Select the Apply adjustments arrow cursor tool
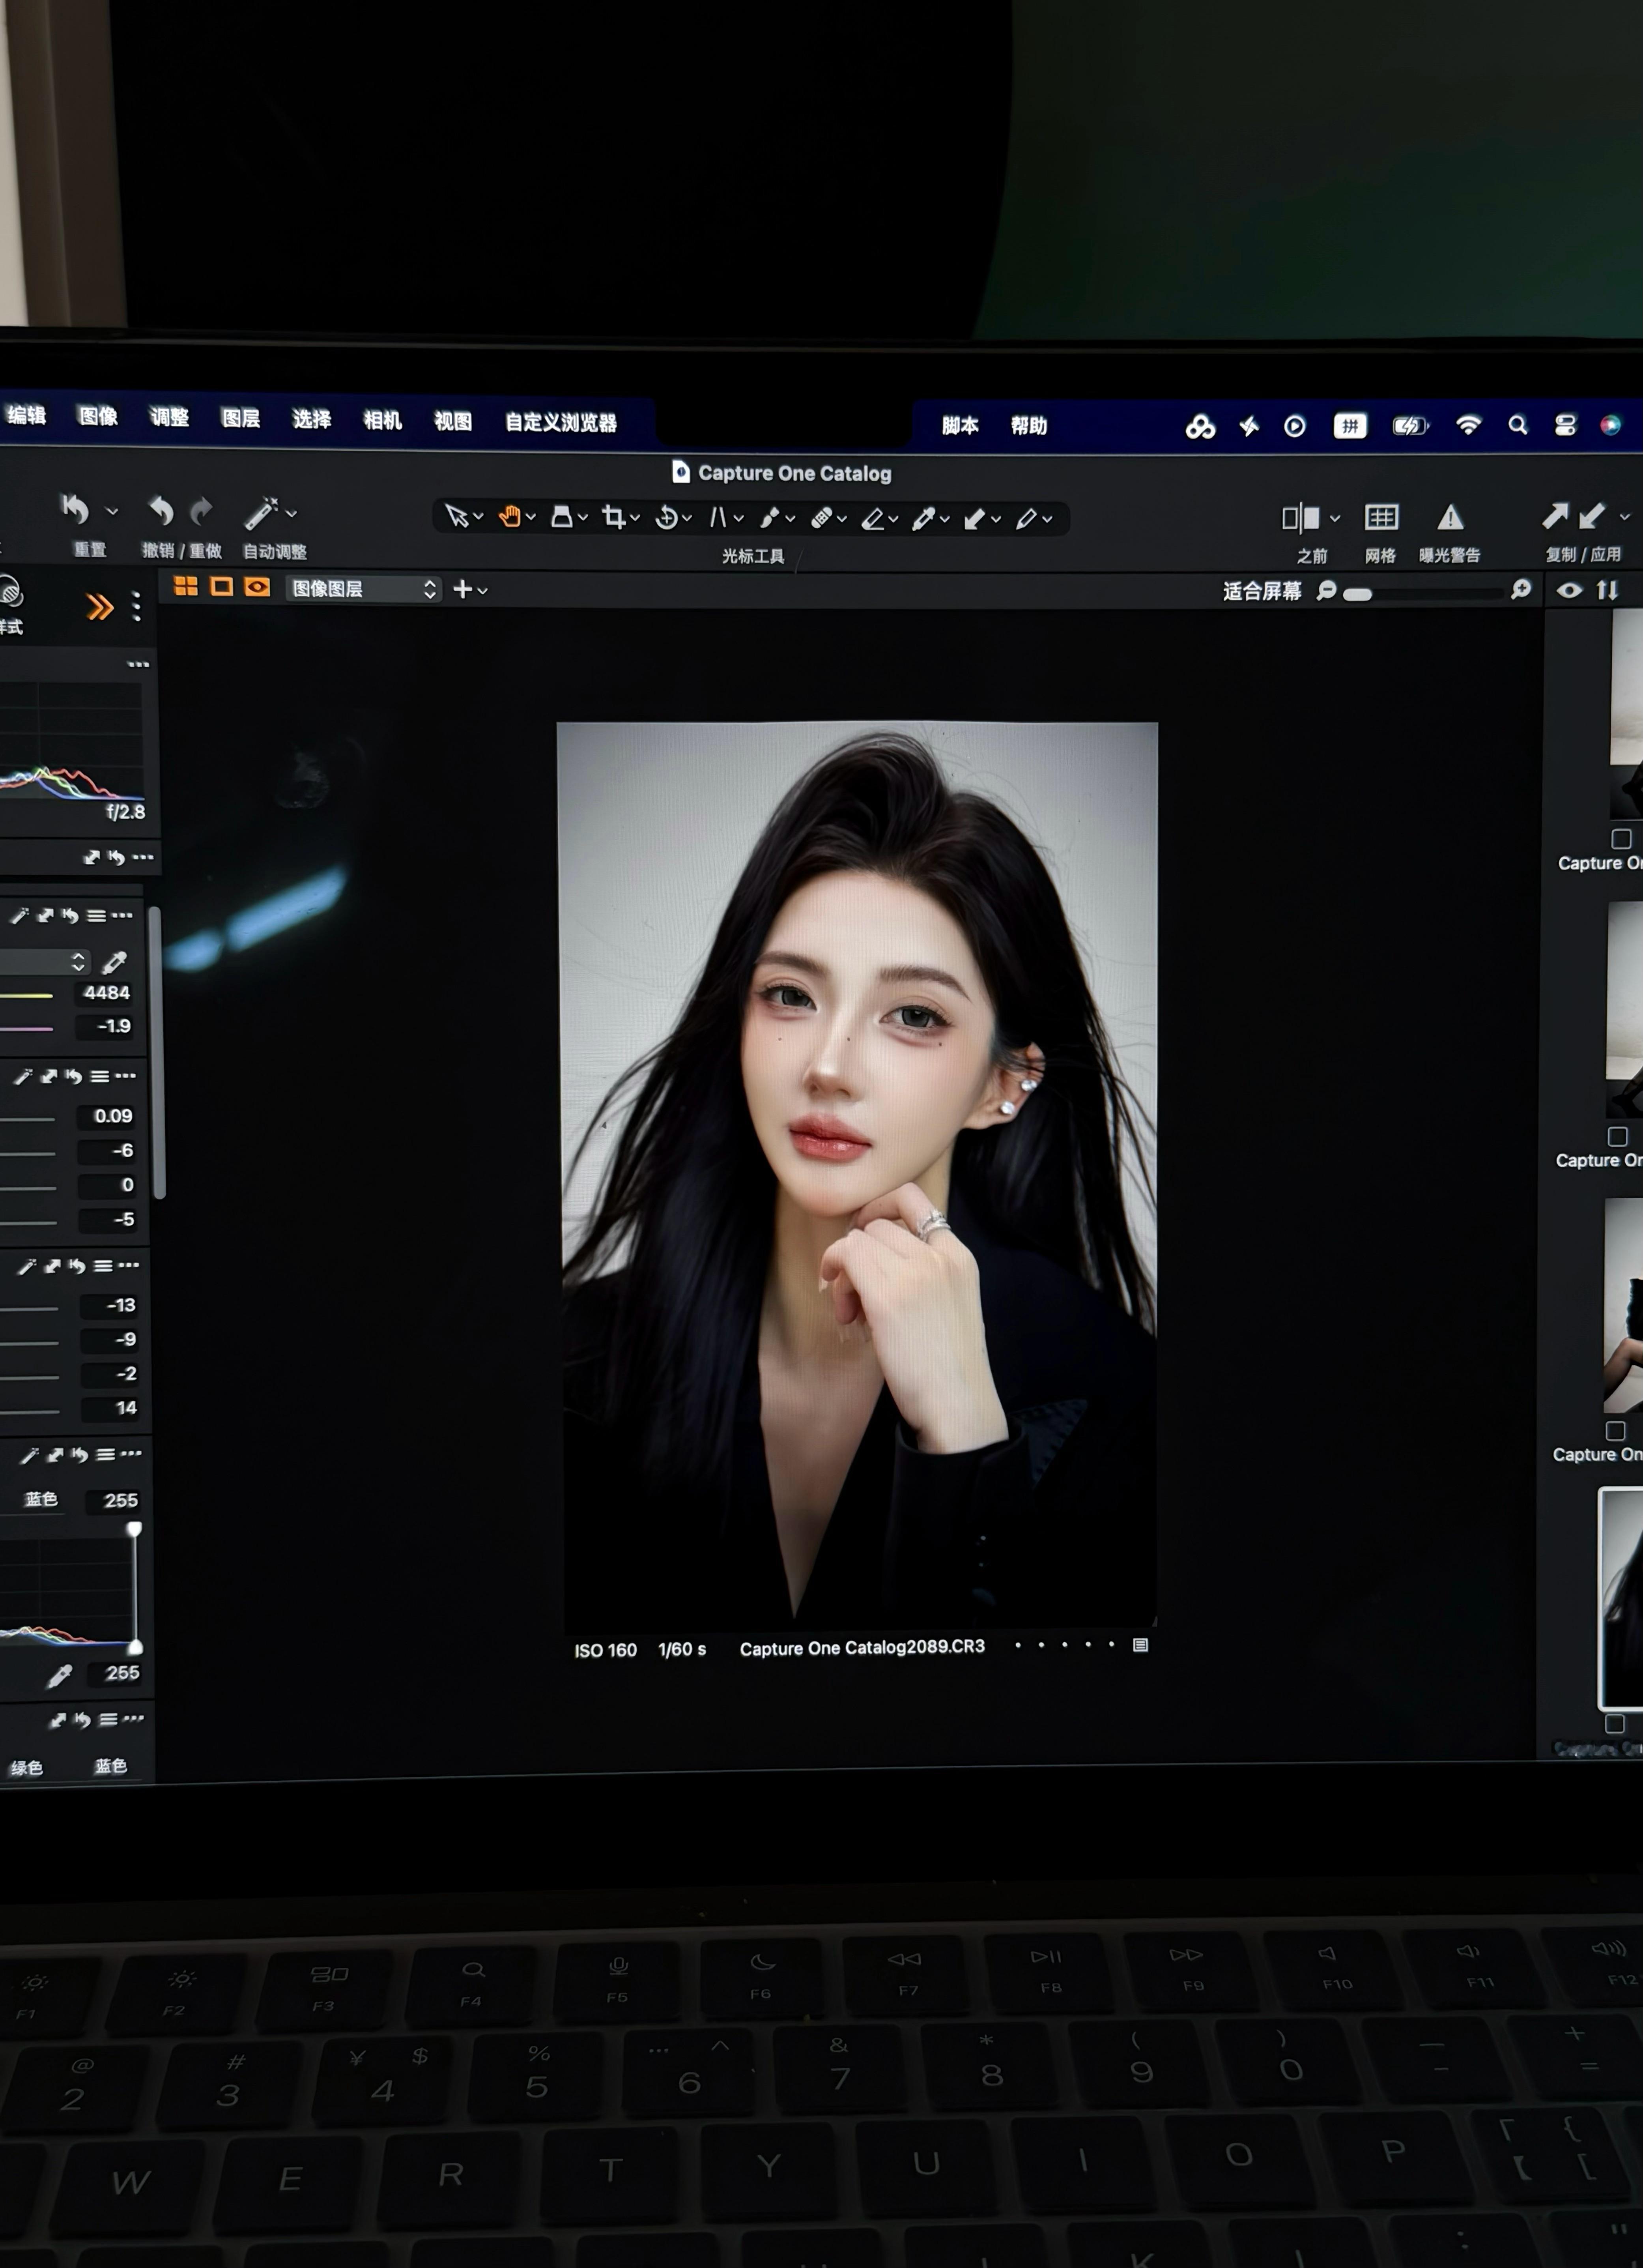 (975, 518)
